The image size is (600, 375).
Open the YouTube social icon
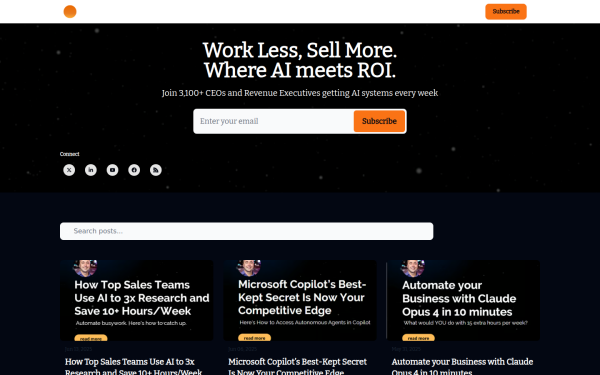click(x=112, y=170)
